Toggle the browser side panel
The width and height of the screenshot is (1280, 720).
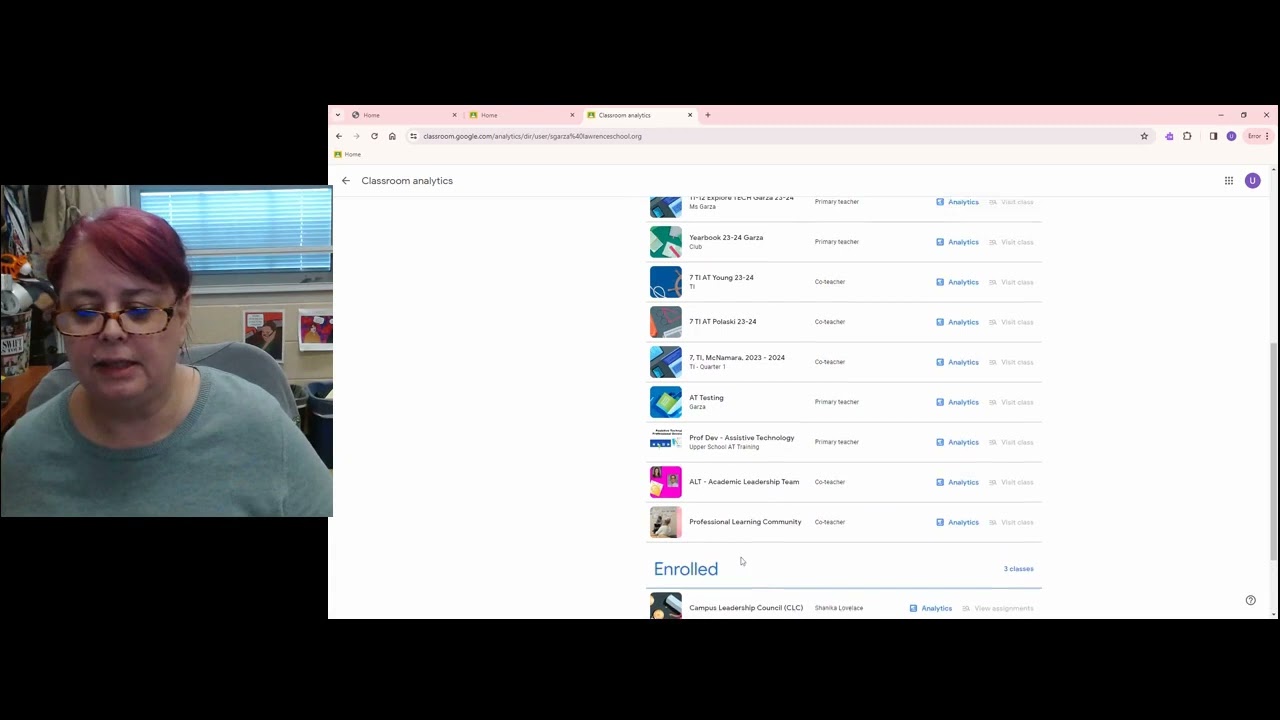coord(1213,136)
